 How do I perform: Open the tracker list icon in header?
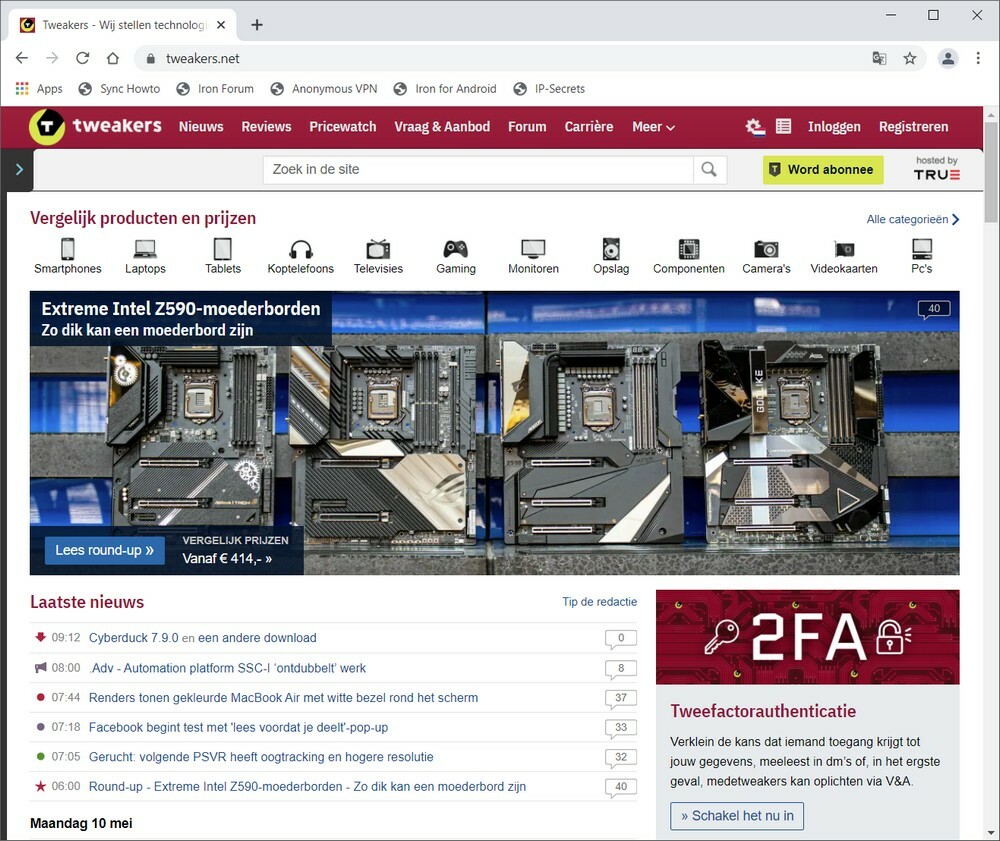tap(783, 126)
